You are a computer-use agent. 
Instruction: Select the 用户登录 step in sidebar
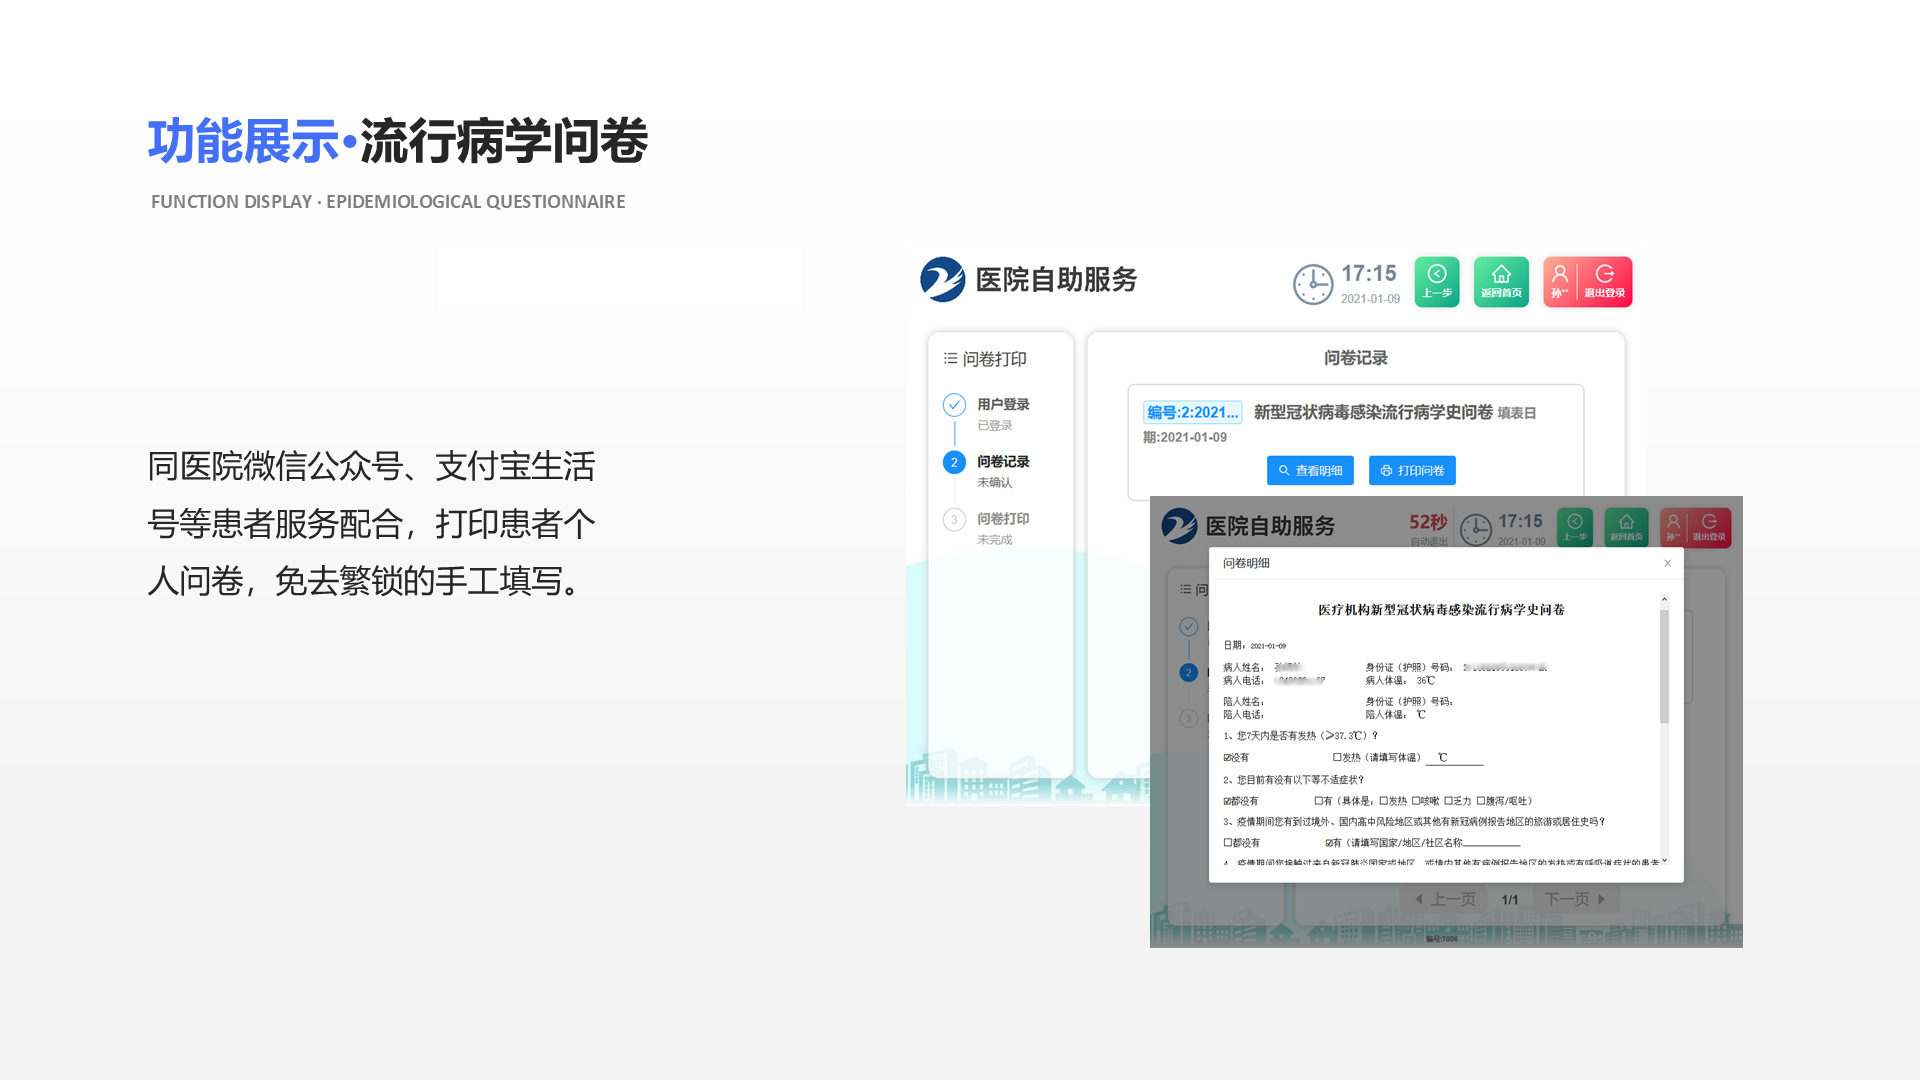pyautogui.click(x=1003, y=404)
